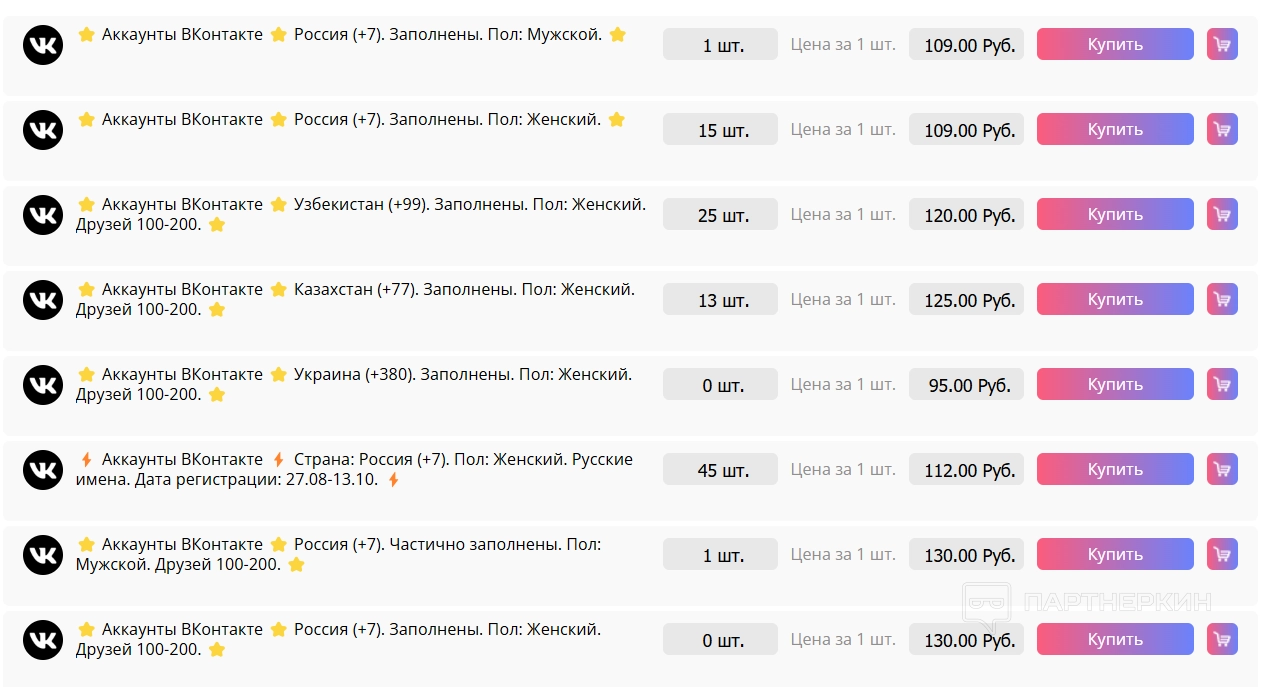This screenshot has width=1263, height=687.
Task: Buy Russia male filled accounts at 109.00 Руб.
Action: (1114, 44)
